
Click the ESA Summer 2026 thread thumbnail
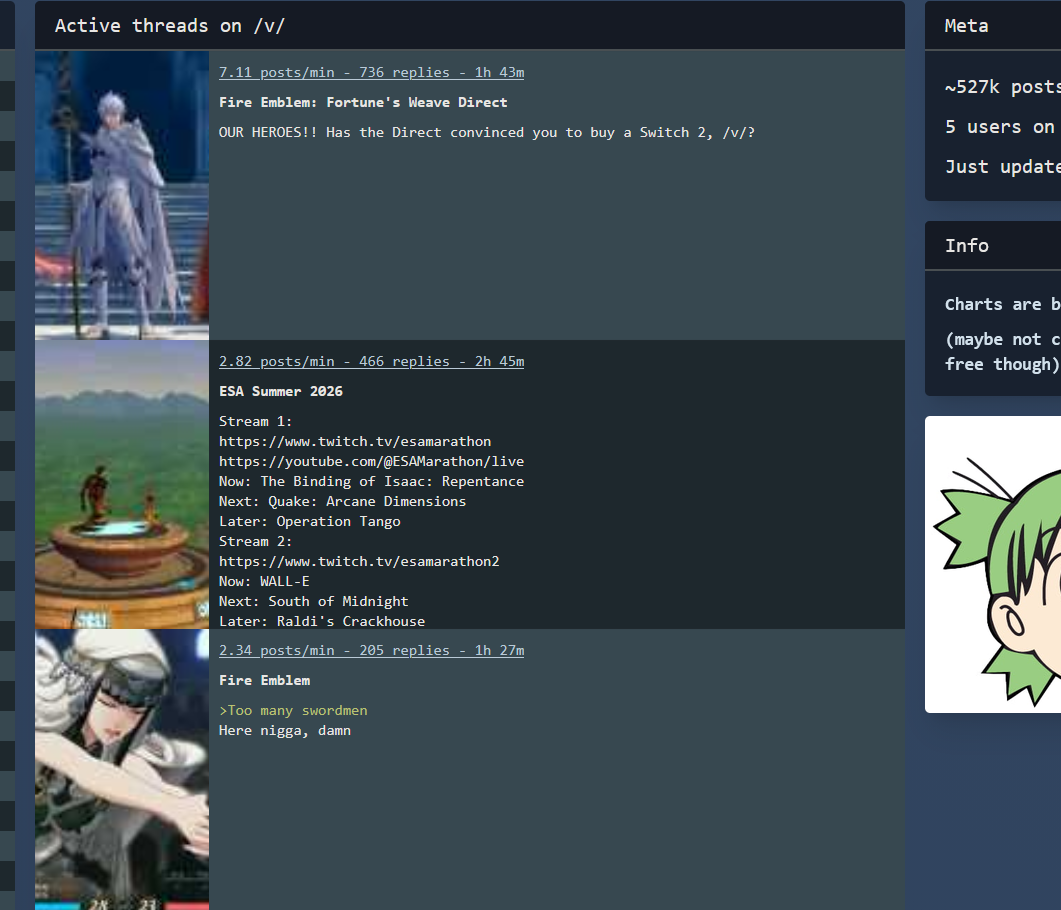122,484
